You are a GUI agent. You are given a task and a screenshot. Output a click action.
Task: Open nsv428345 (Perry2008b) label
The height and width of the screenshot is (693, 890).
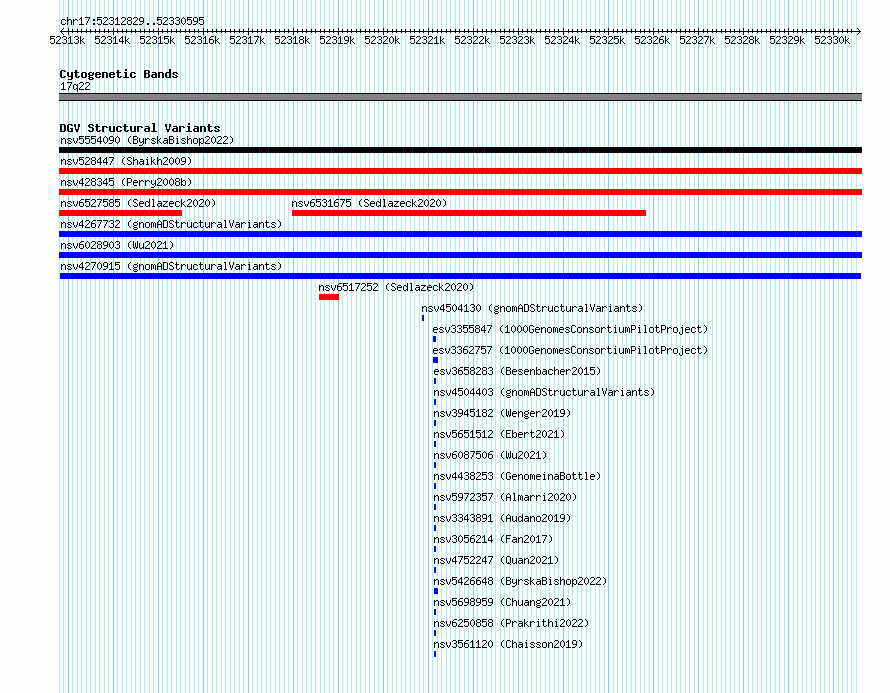click(126, 182)
